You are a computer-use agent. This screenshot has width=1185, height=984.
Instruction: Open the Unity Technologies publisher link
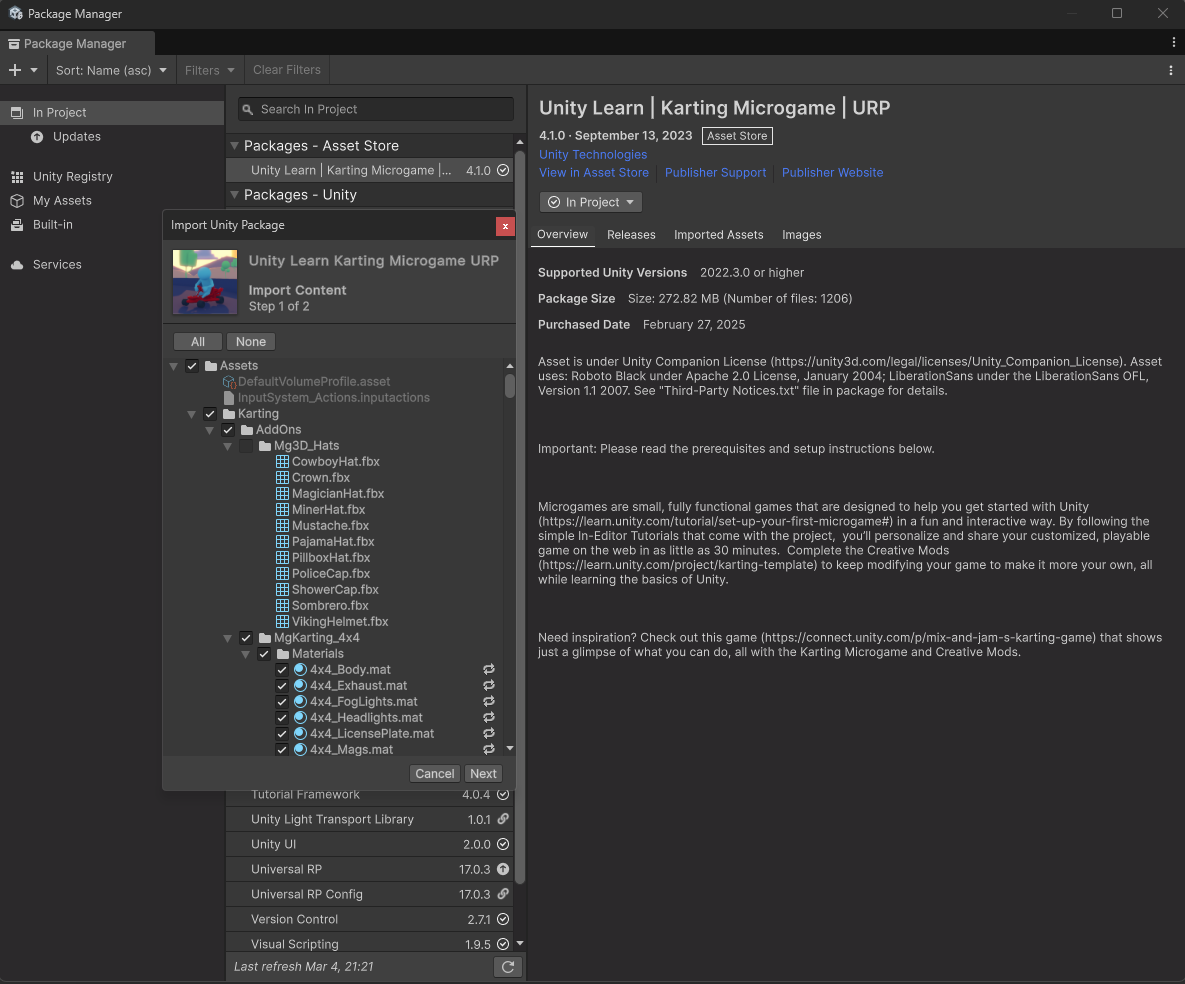click(x=593, y=155)
